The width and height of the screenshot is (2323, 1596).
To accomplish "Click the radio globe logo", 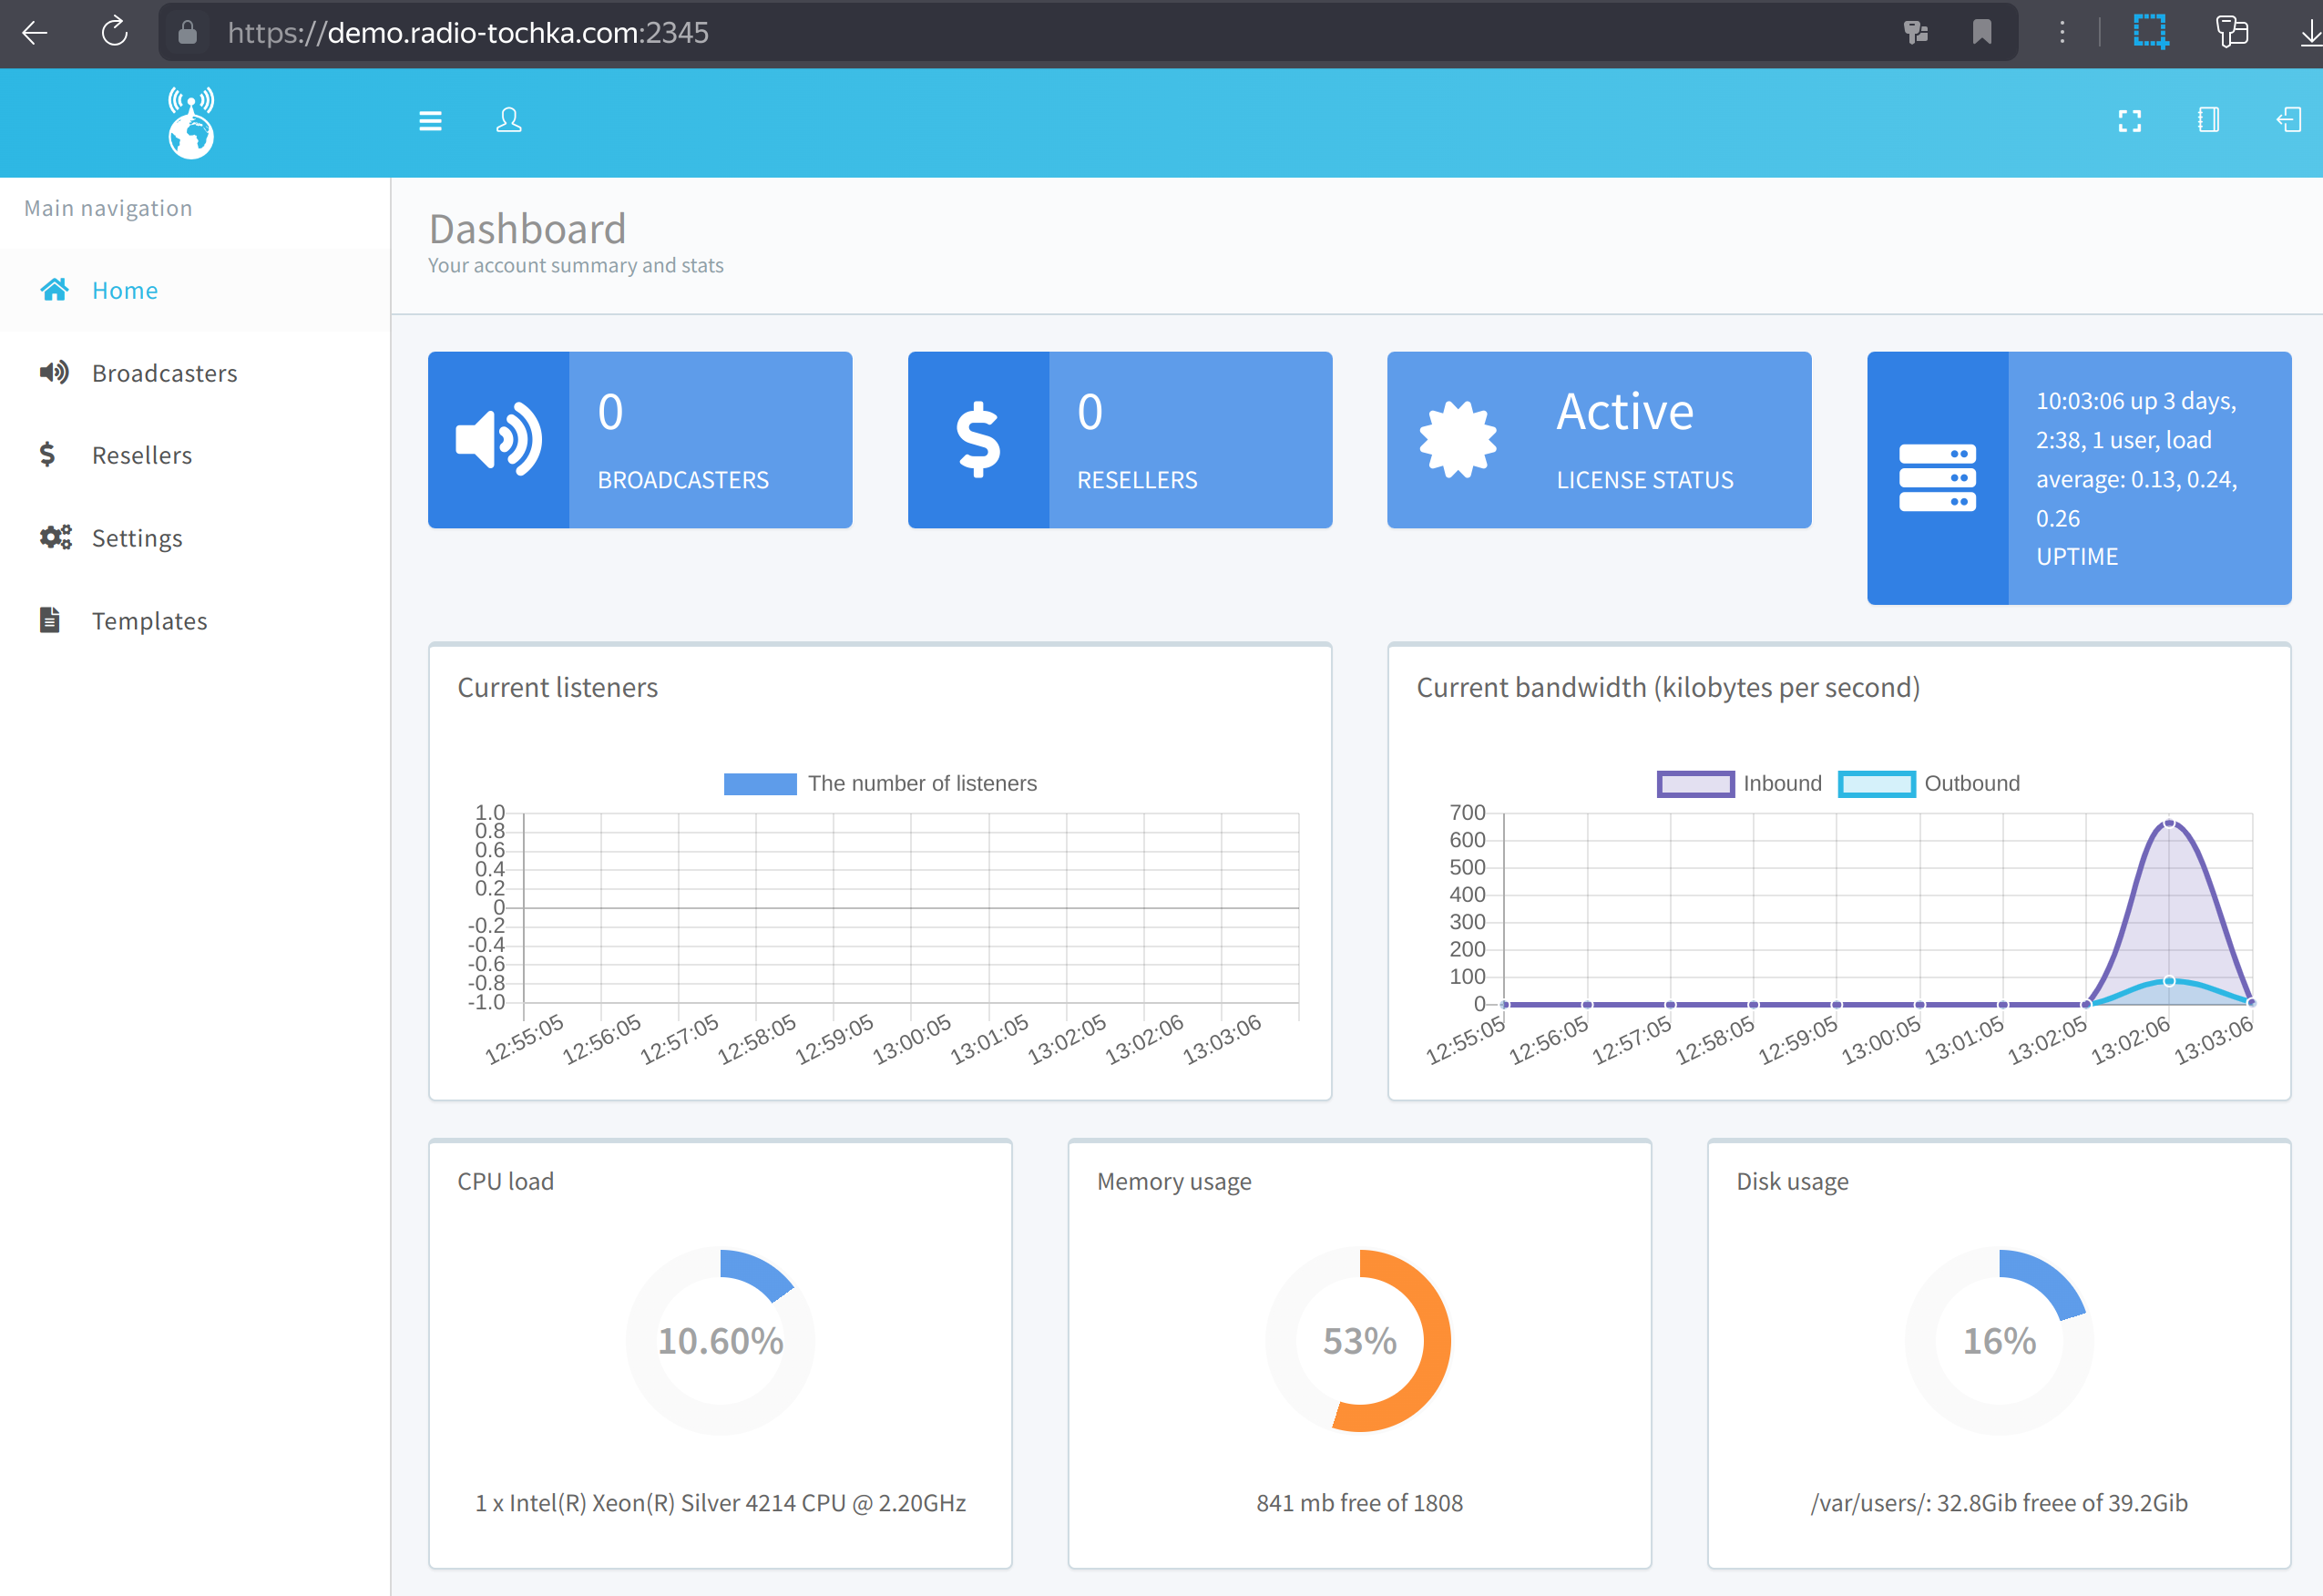I will point(191,123).
